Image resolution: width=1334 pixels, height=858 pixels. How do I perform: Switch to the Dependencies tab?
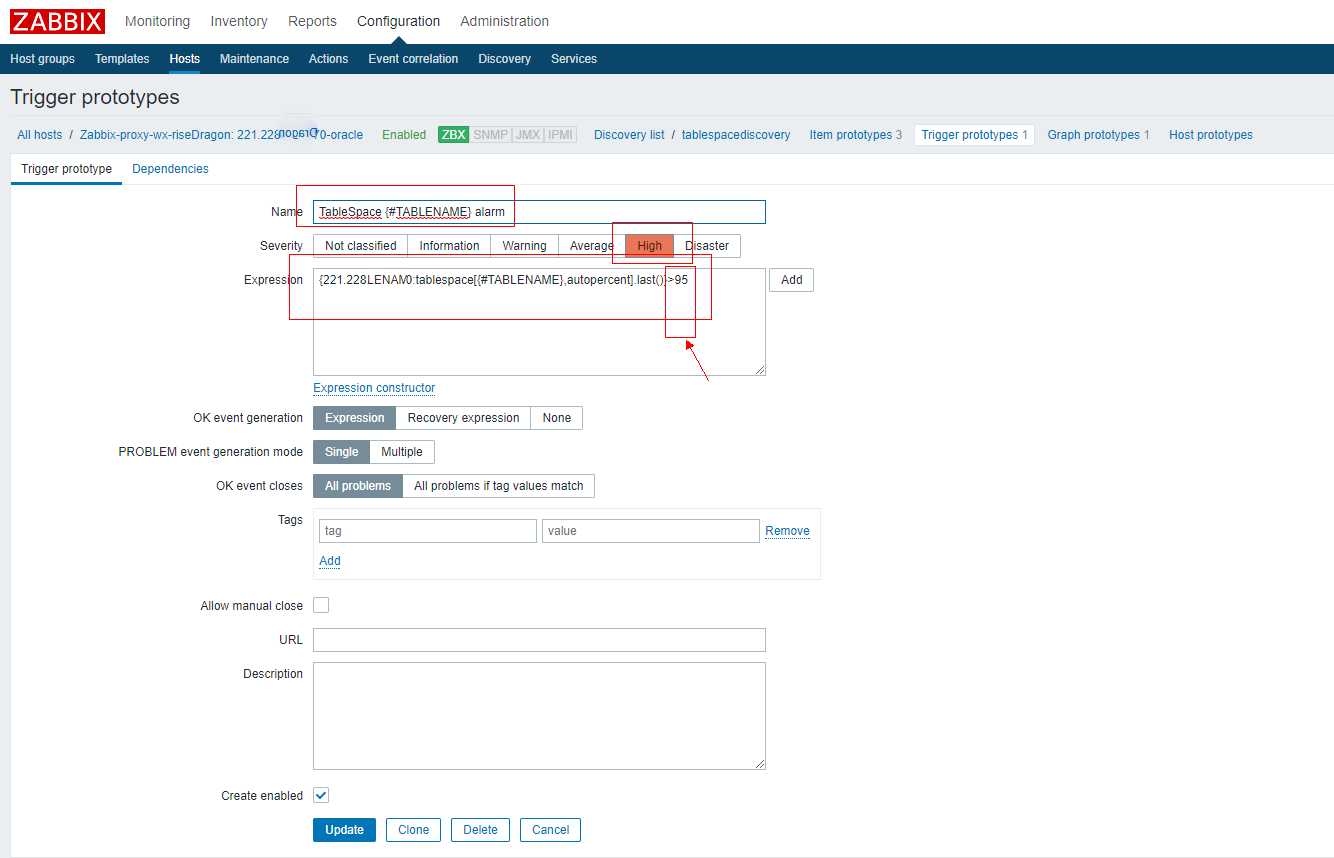pyautogui.click(x=170, y=169)
